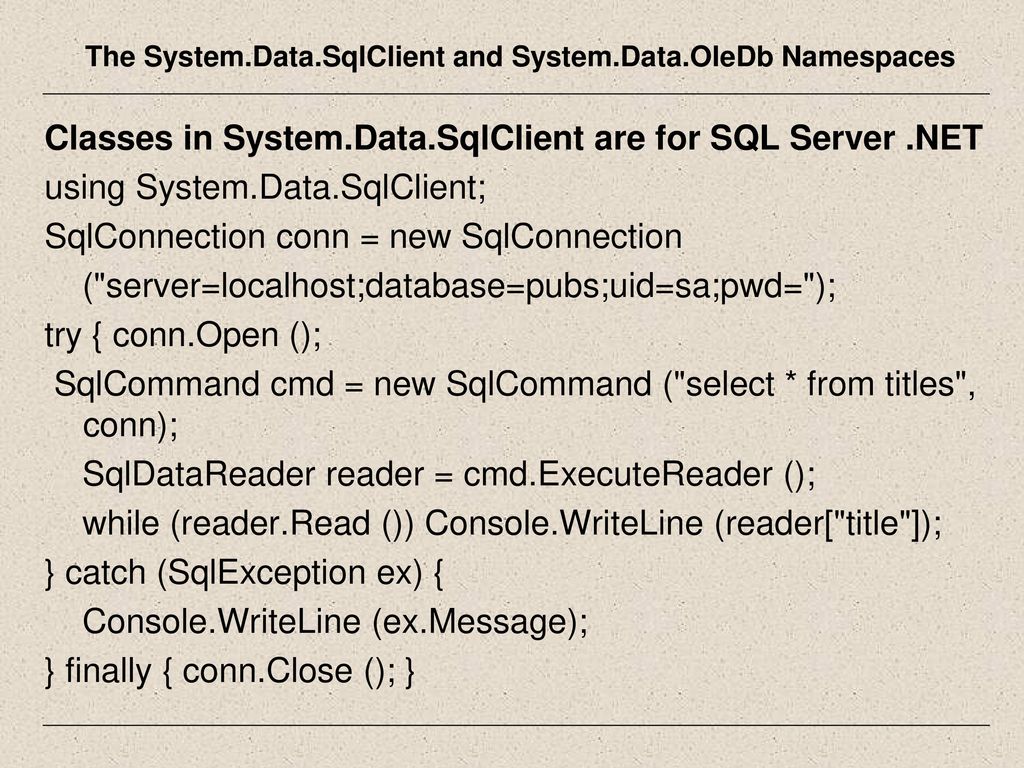The width and height of the screenshot is (1024, 768).
Task: Click the 'try { conn.Open ();' line
Action: pyautogui.click(x=183, y=336)
